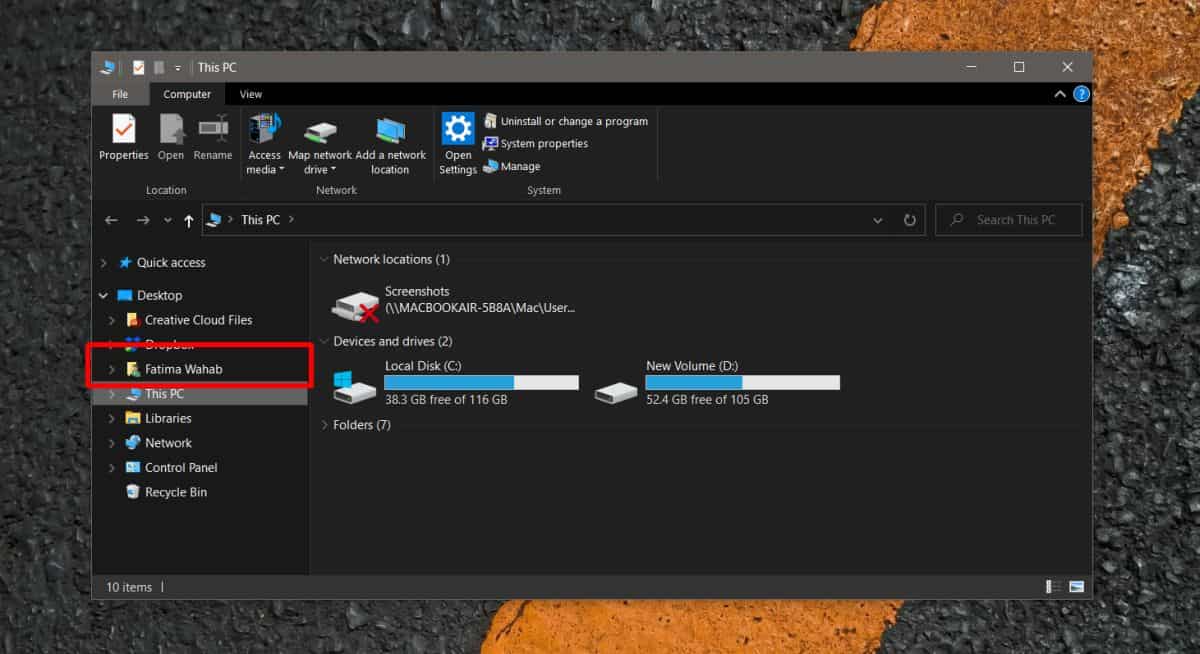
Task: Click Uninstall or change a program
Action: [x=567, y=120]
